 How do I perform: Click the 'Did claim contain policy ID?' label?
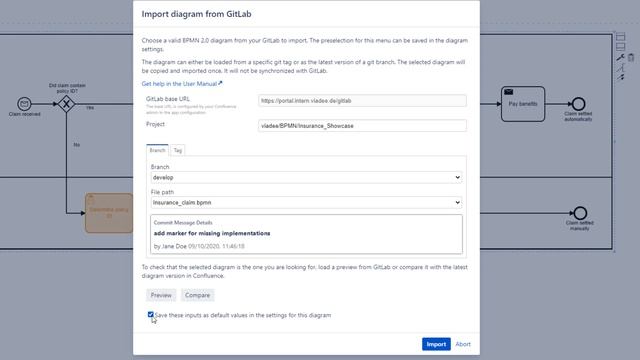[67, 88]
